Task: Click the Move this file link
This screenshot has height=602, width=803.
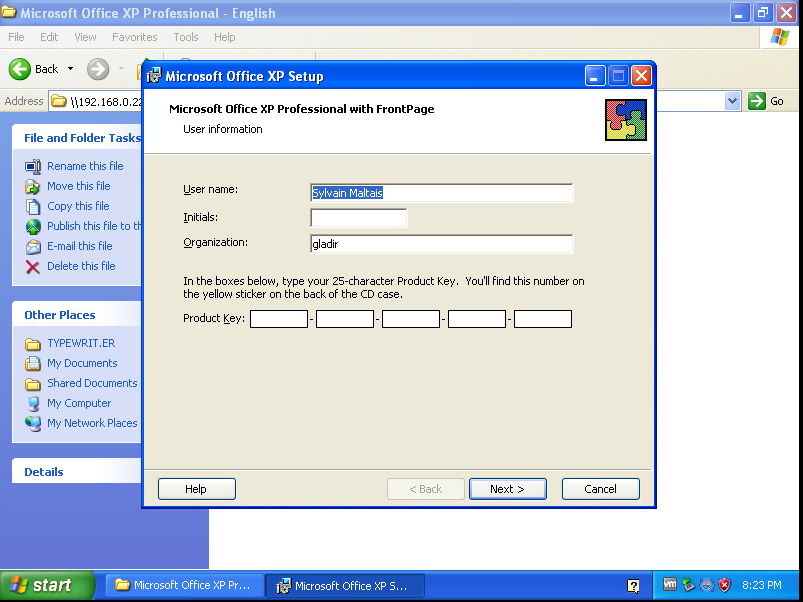Action: 79,186
